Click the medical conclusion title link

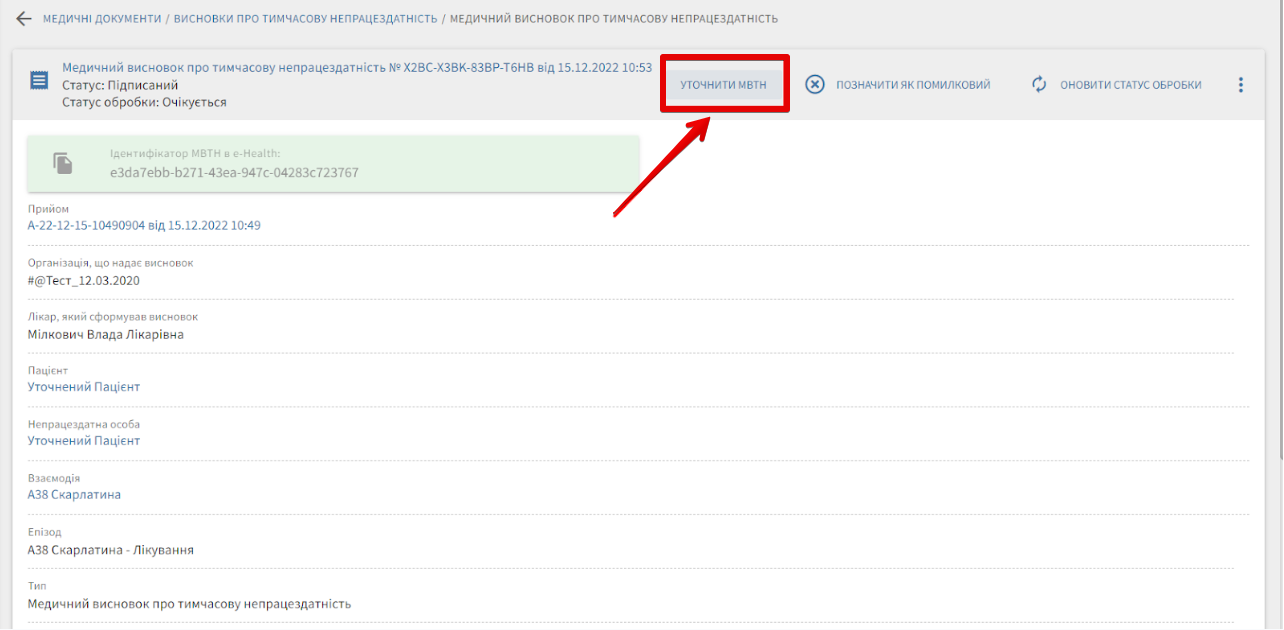click(x=356, y=68)
